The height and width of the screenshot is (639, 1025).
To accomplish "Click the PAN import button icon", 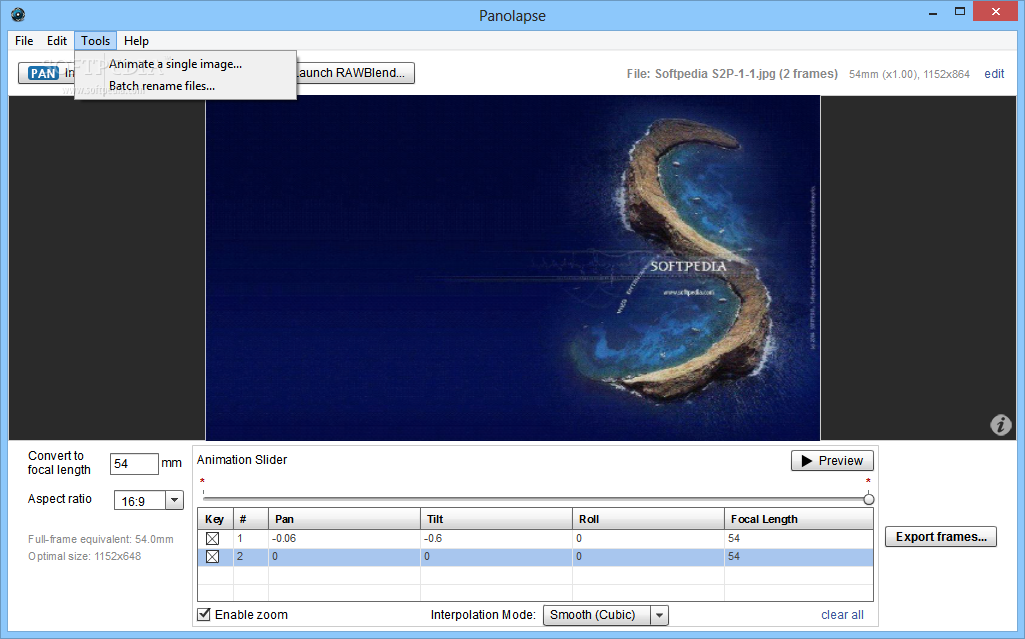I will 44,73.
